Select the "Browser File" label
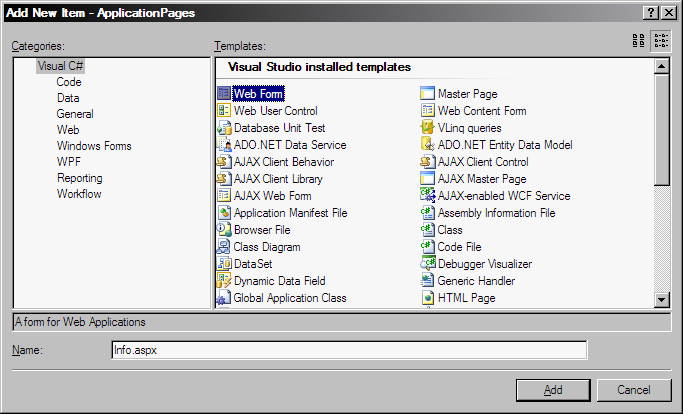The image size is (683, 414). coord(262,230)
